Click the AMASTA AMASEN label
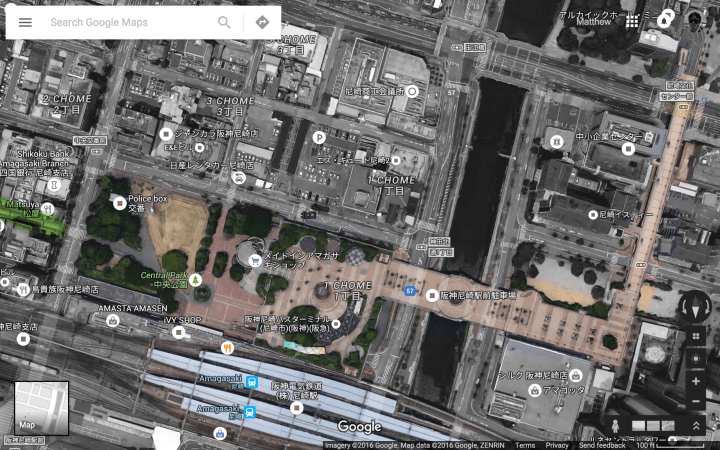720x450 pixels. [133, 308]
